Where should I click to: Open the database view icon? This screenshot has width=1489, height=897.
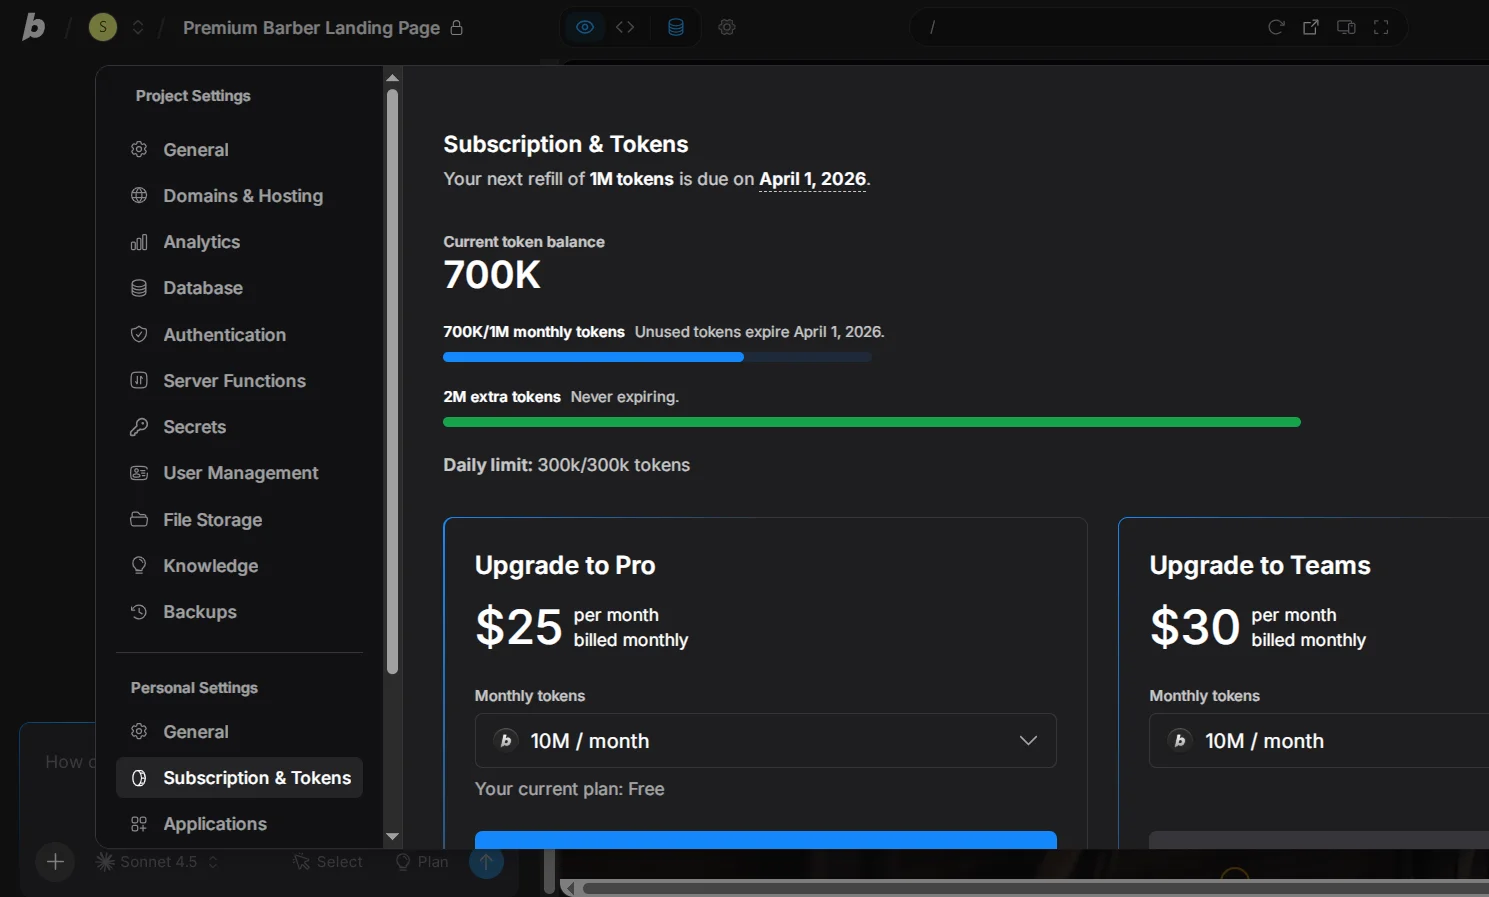676,27
